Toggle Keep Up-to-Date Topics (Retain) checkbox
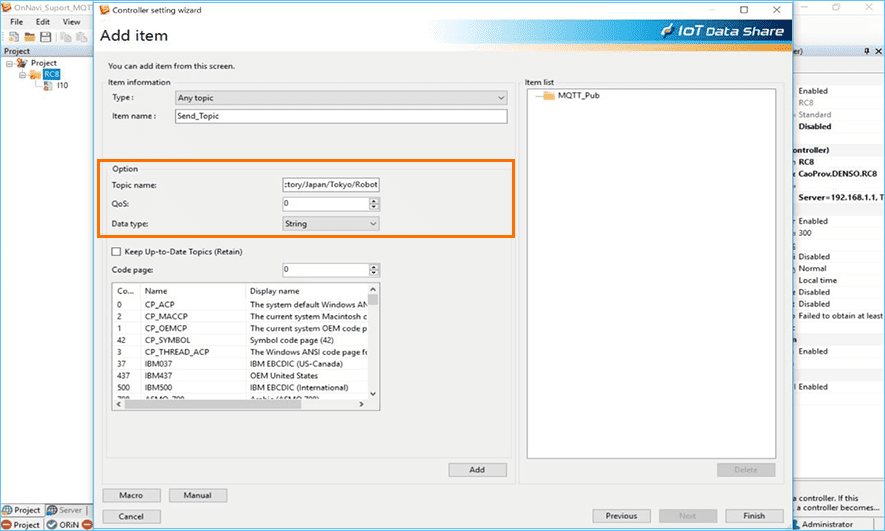Viewport: 885px width, 531px height. [116, 252]
